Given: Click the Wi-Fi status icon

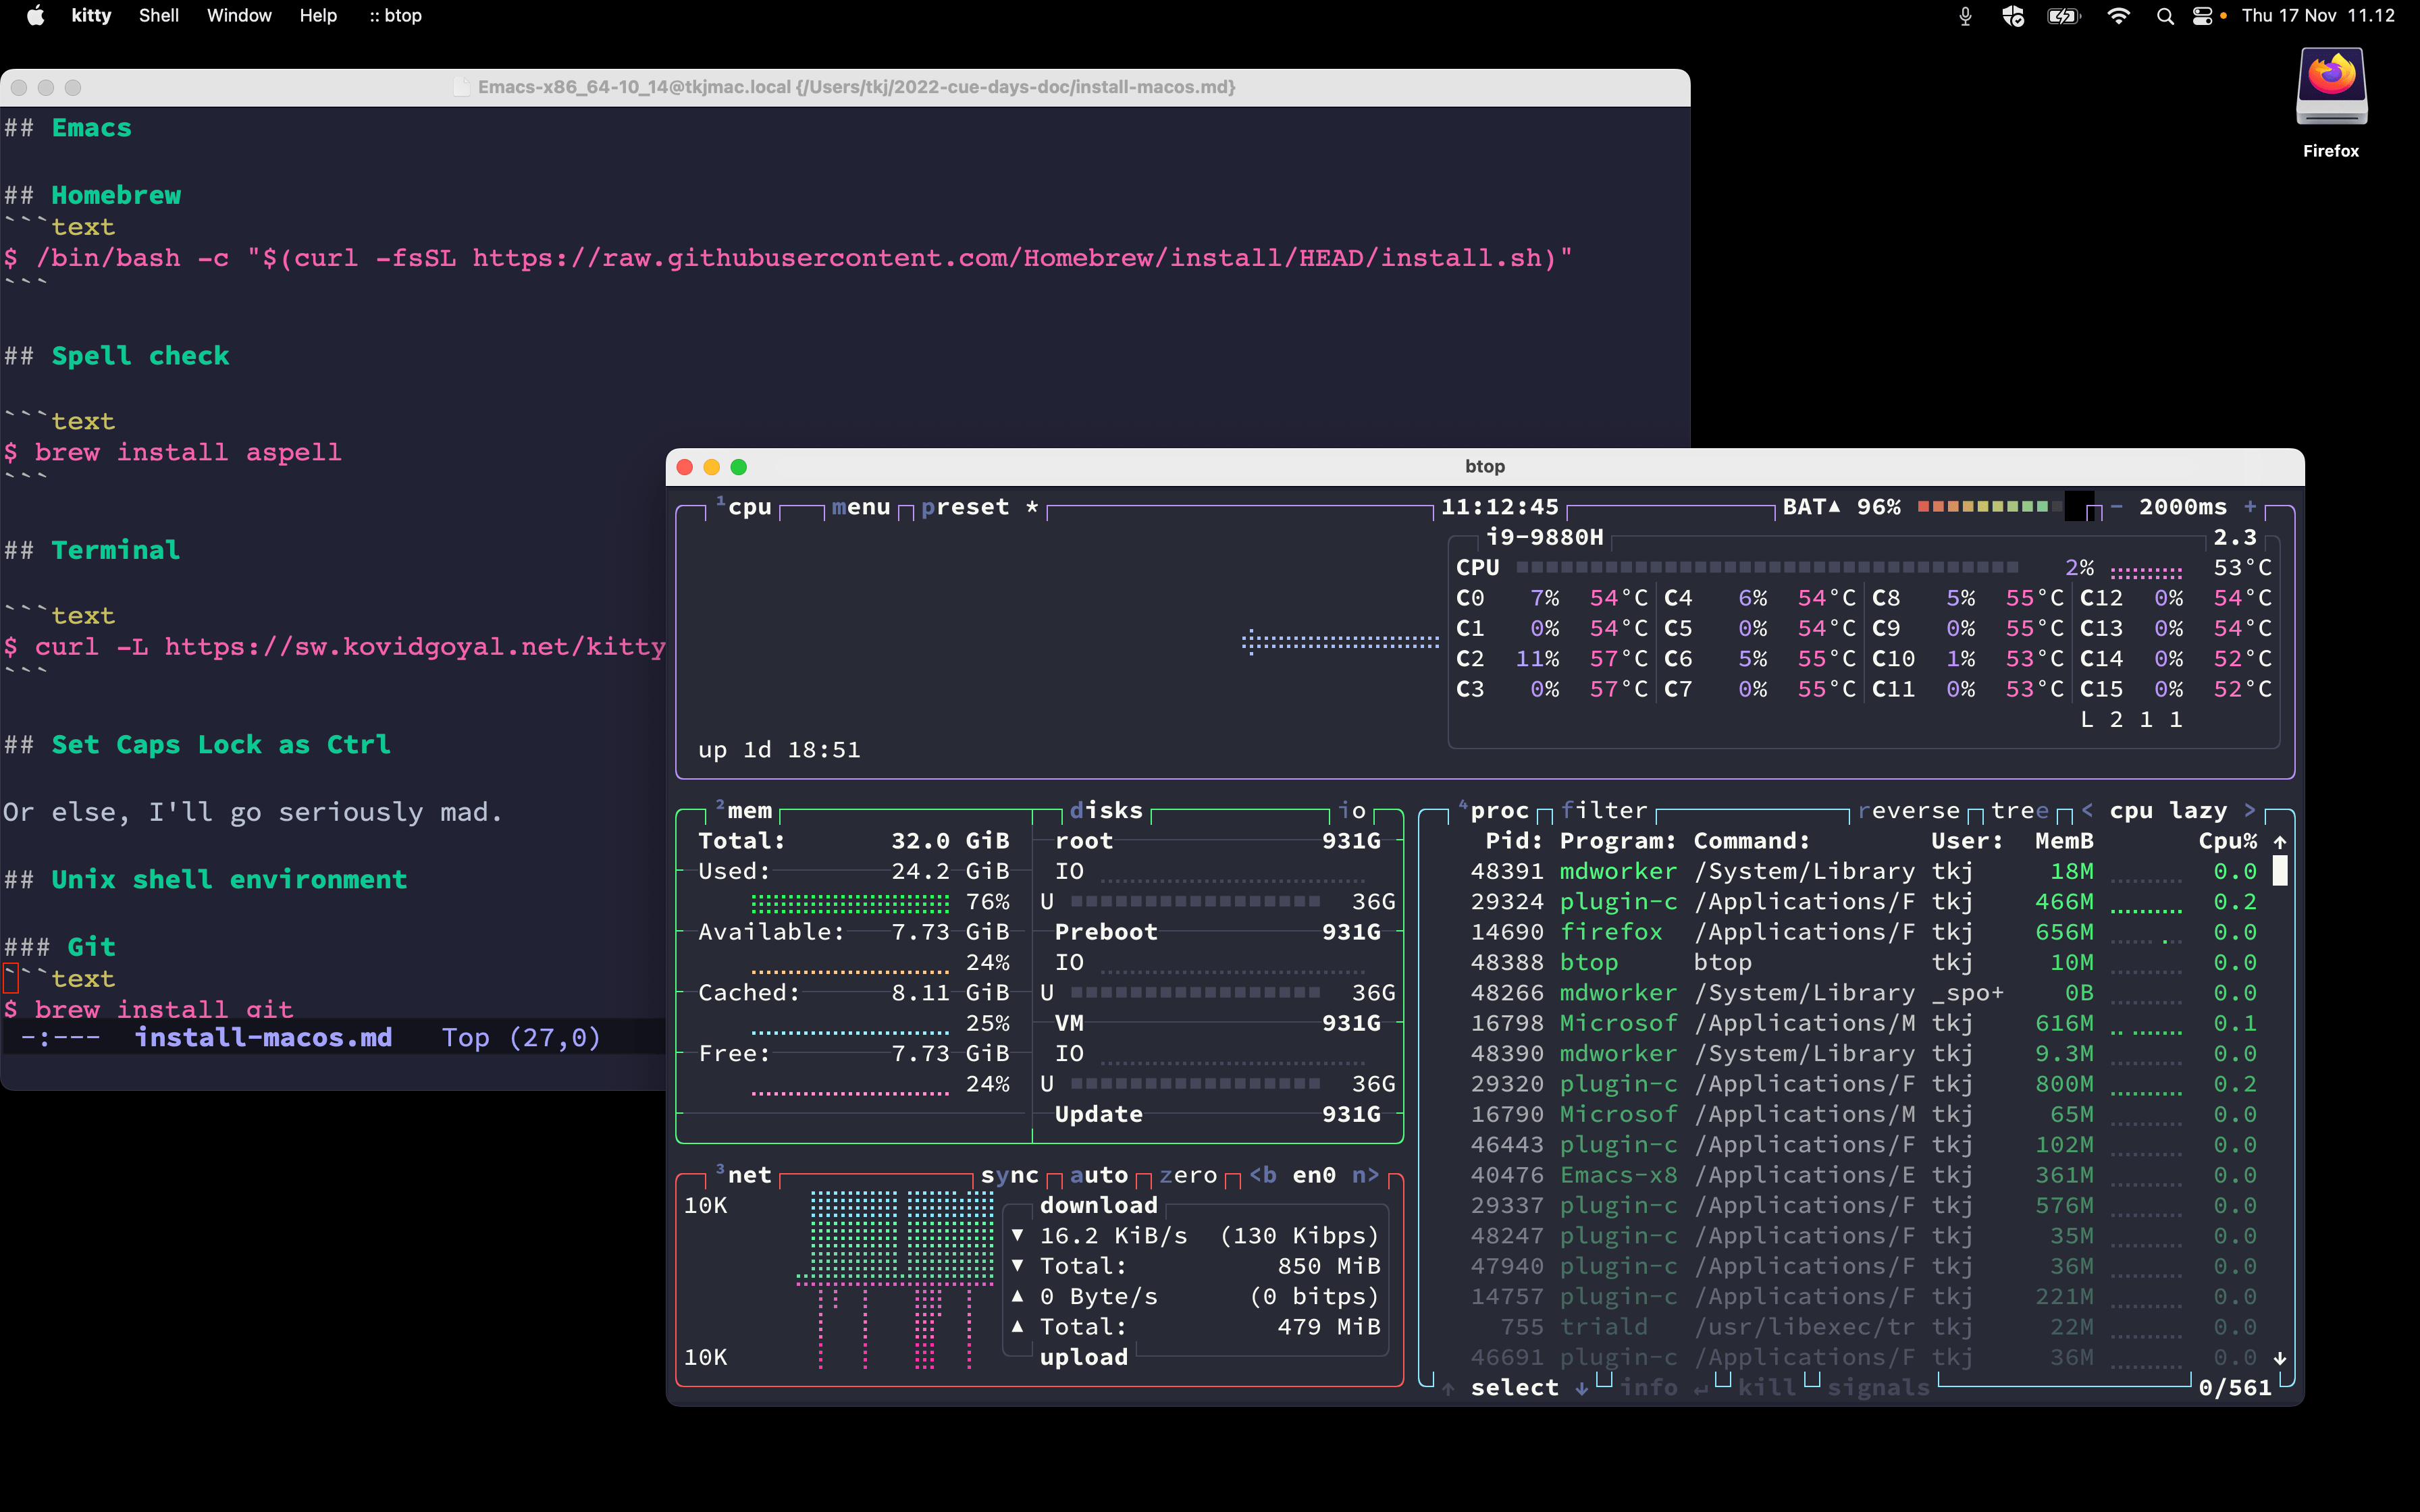Looking at the screenshot, I should 2118,16.
